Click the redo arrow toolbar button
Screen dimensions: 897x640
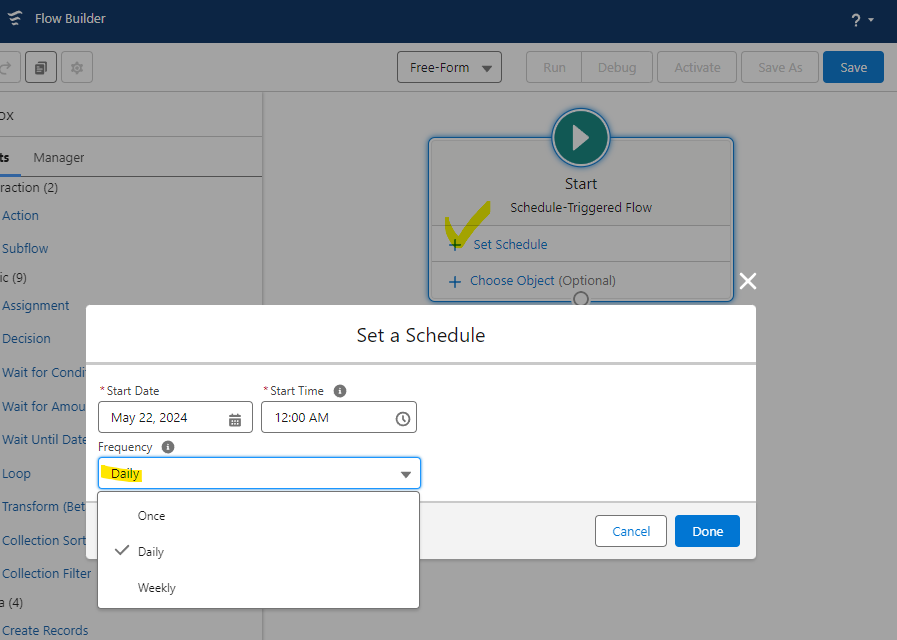[8, 67]
